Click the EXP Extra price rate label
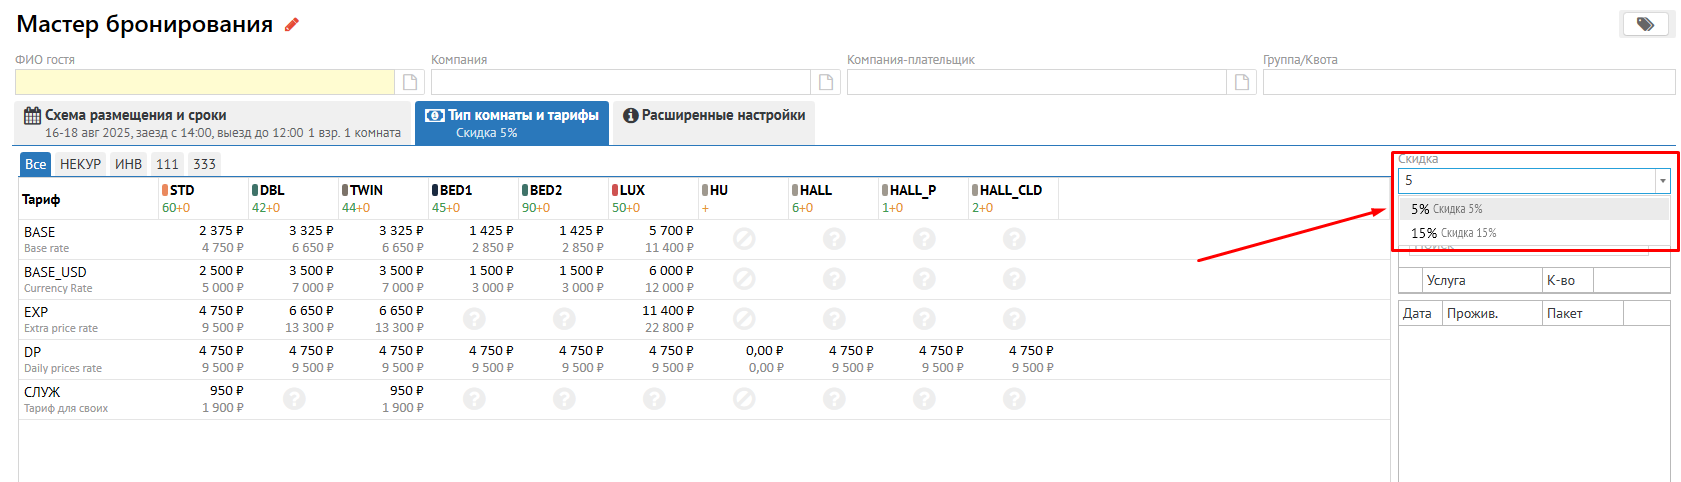 pos(61,320)
